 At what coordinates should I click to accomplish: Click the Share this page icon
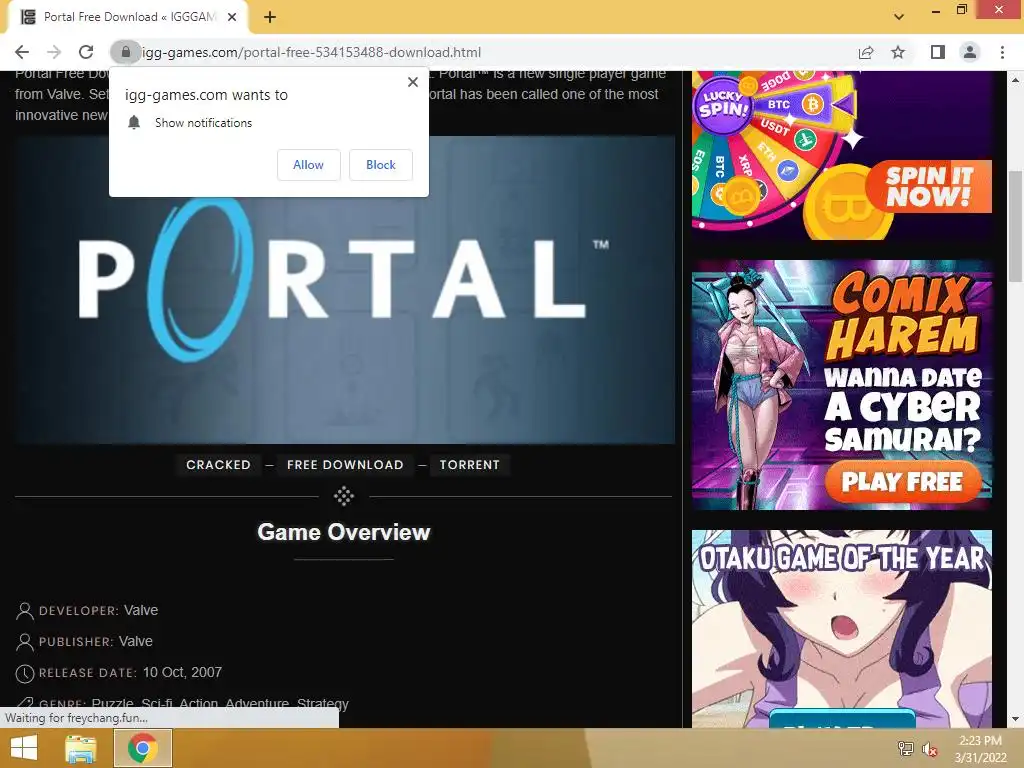coord(866,52)
